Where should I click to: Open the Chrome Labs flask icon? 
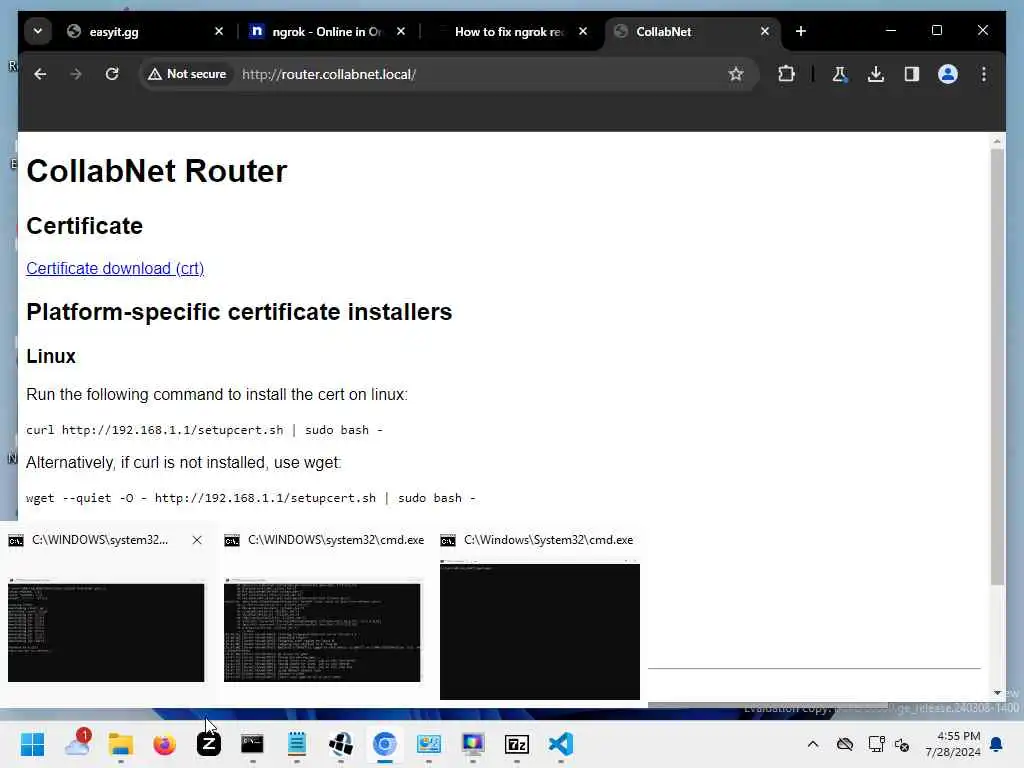(x=840, y=74)
